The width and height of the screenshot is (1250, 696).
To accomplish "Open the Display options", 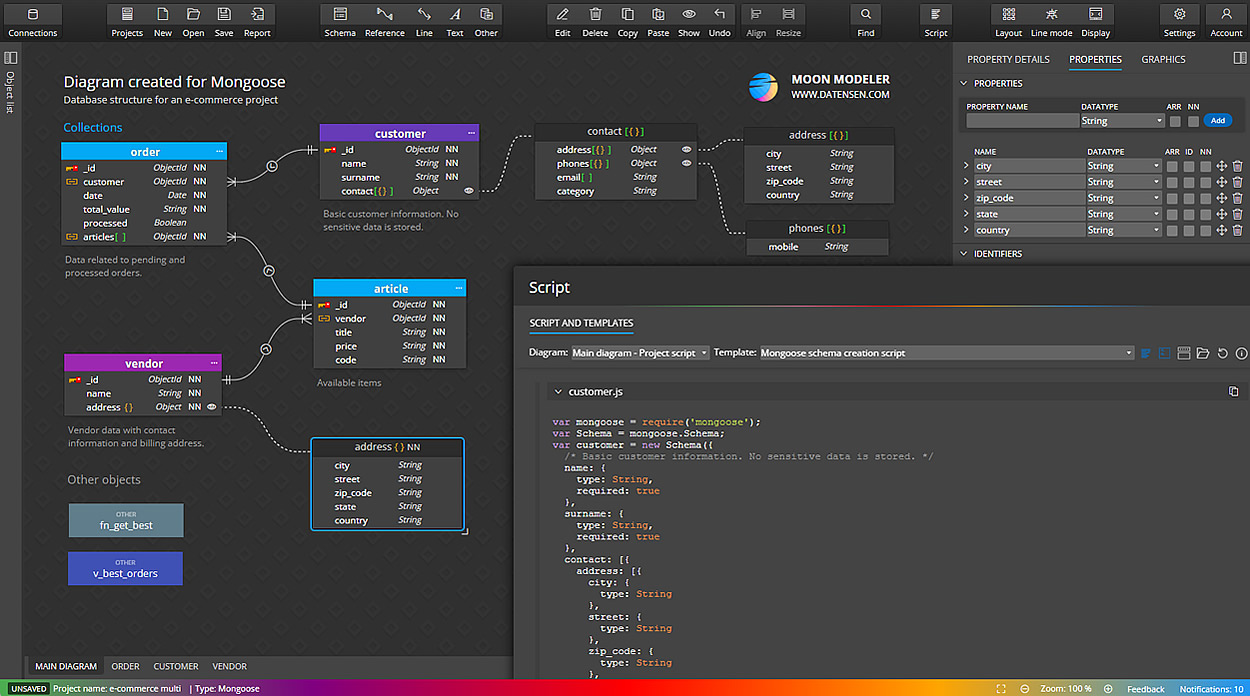I will click(x=1096, y=21).
